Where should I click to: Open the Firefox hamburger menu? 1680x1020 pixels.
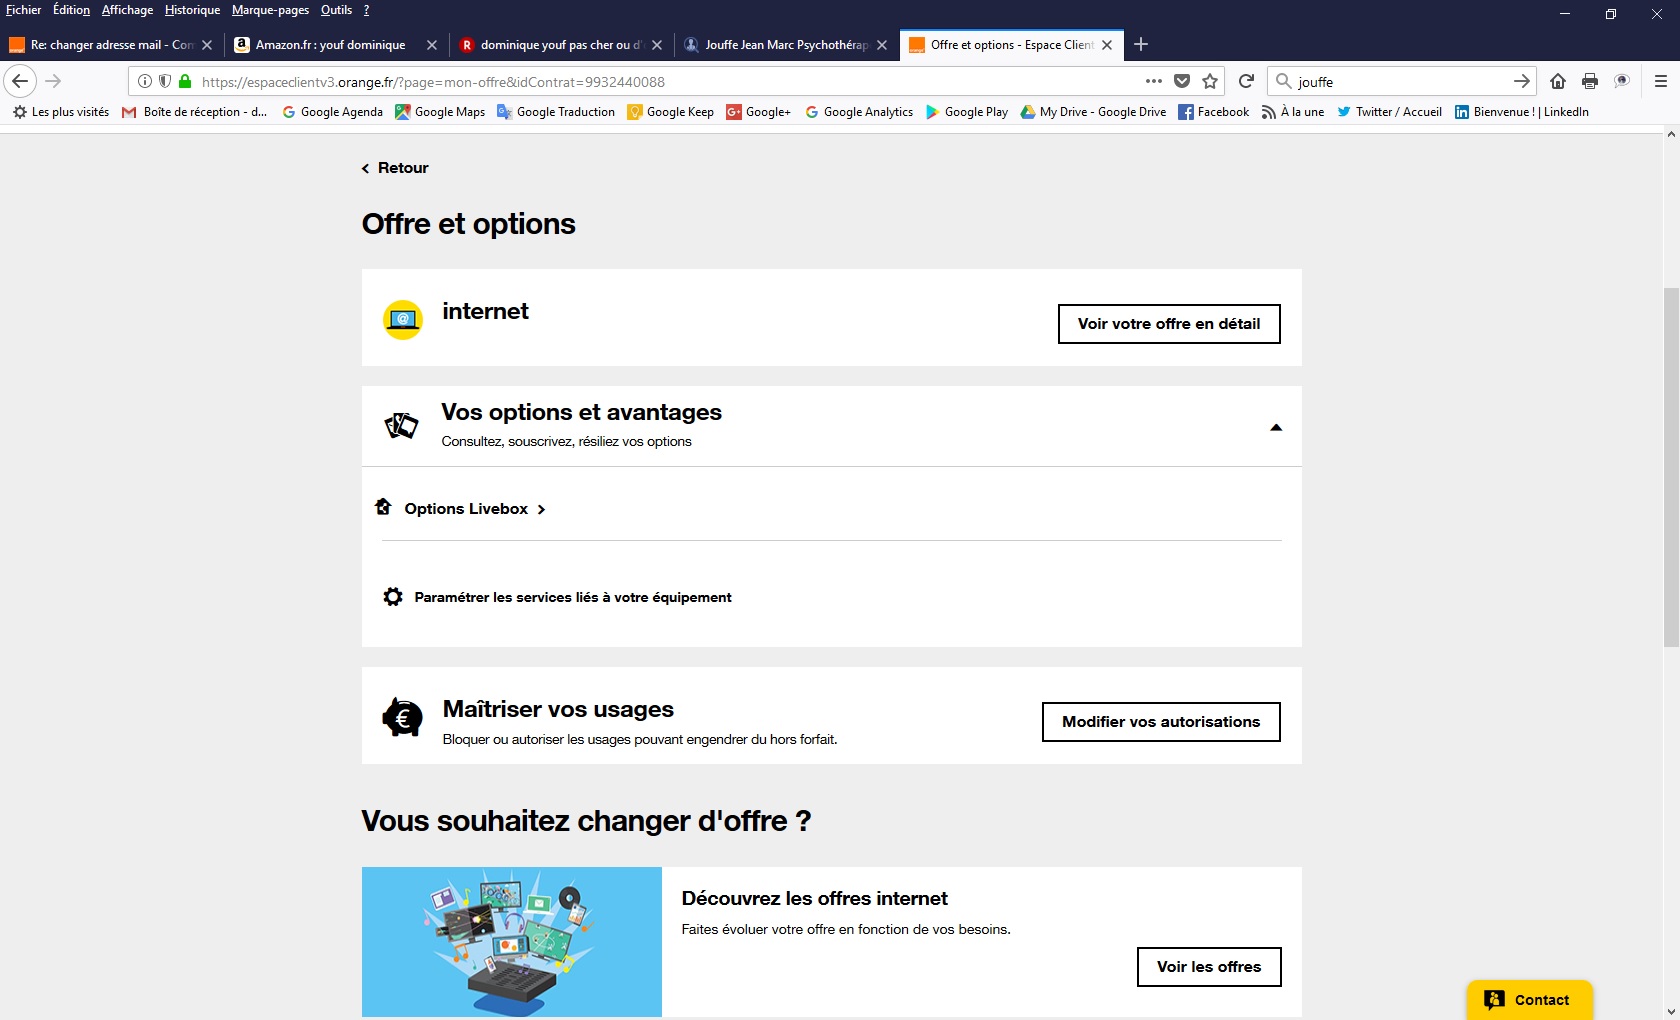[x=1661, y=81]
